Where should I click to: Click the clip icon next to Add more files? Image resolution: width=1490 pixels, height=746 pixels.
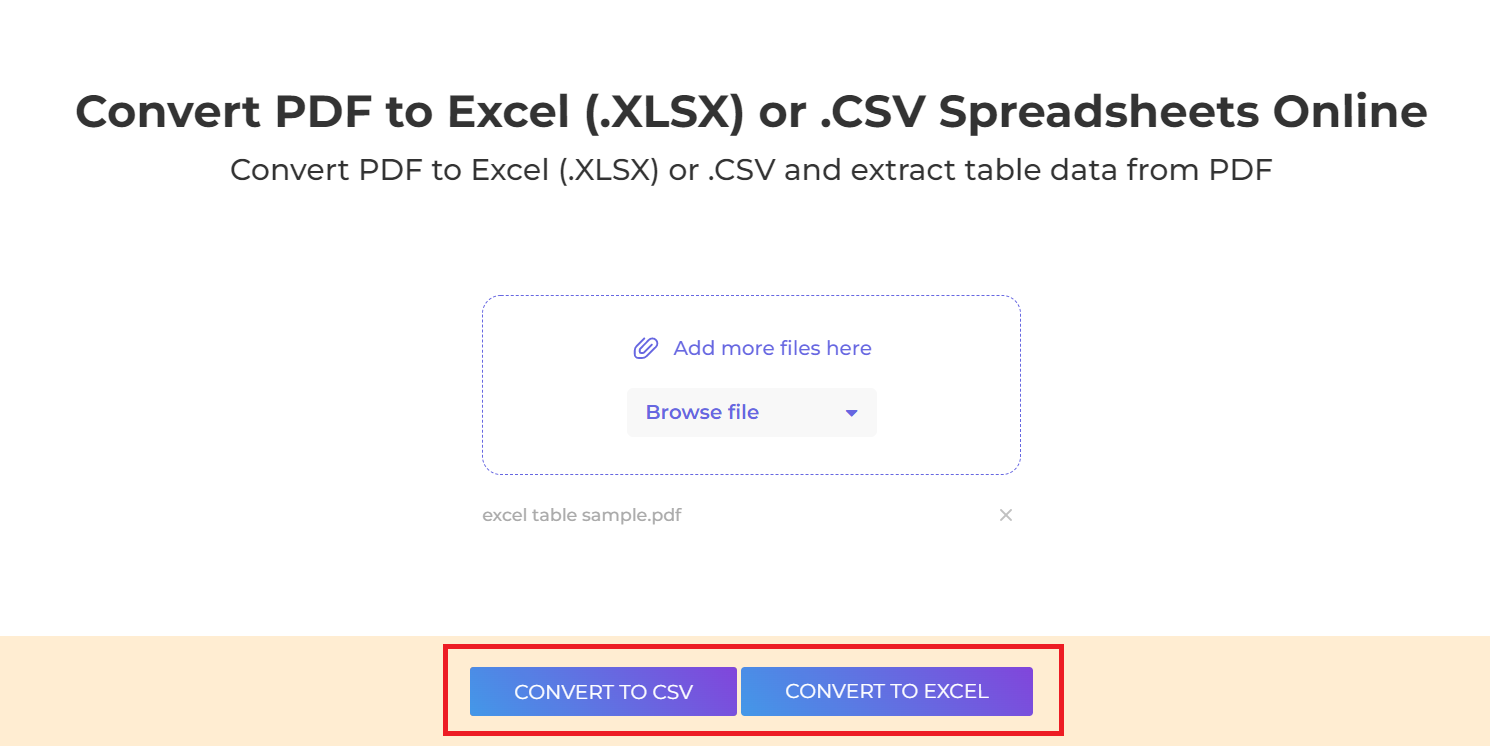point(646,347)
